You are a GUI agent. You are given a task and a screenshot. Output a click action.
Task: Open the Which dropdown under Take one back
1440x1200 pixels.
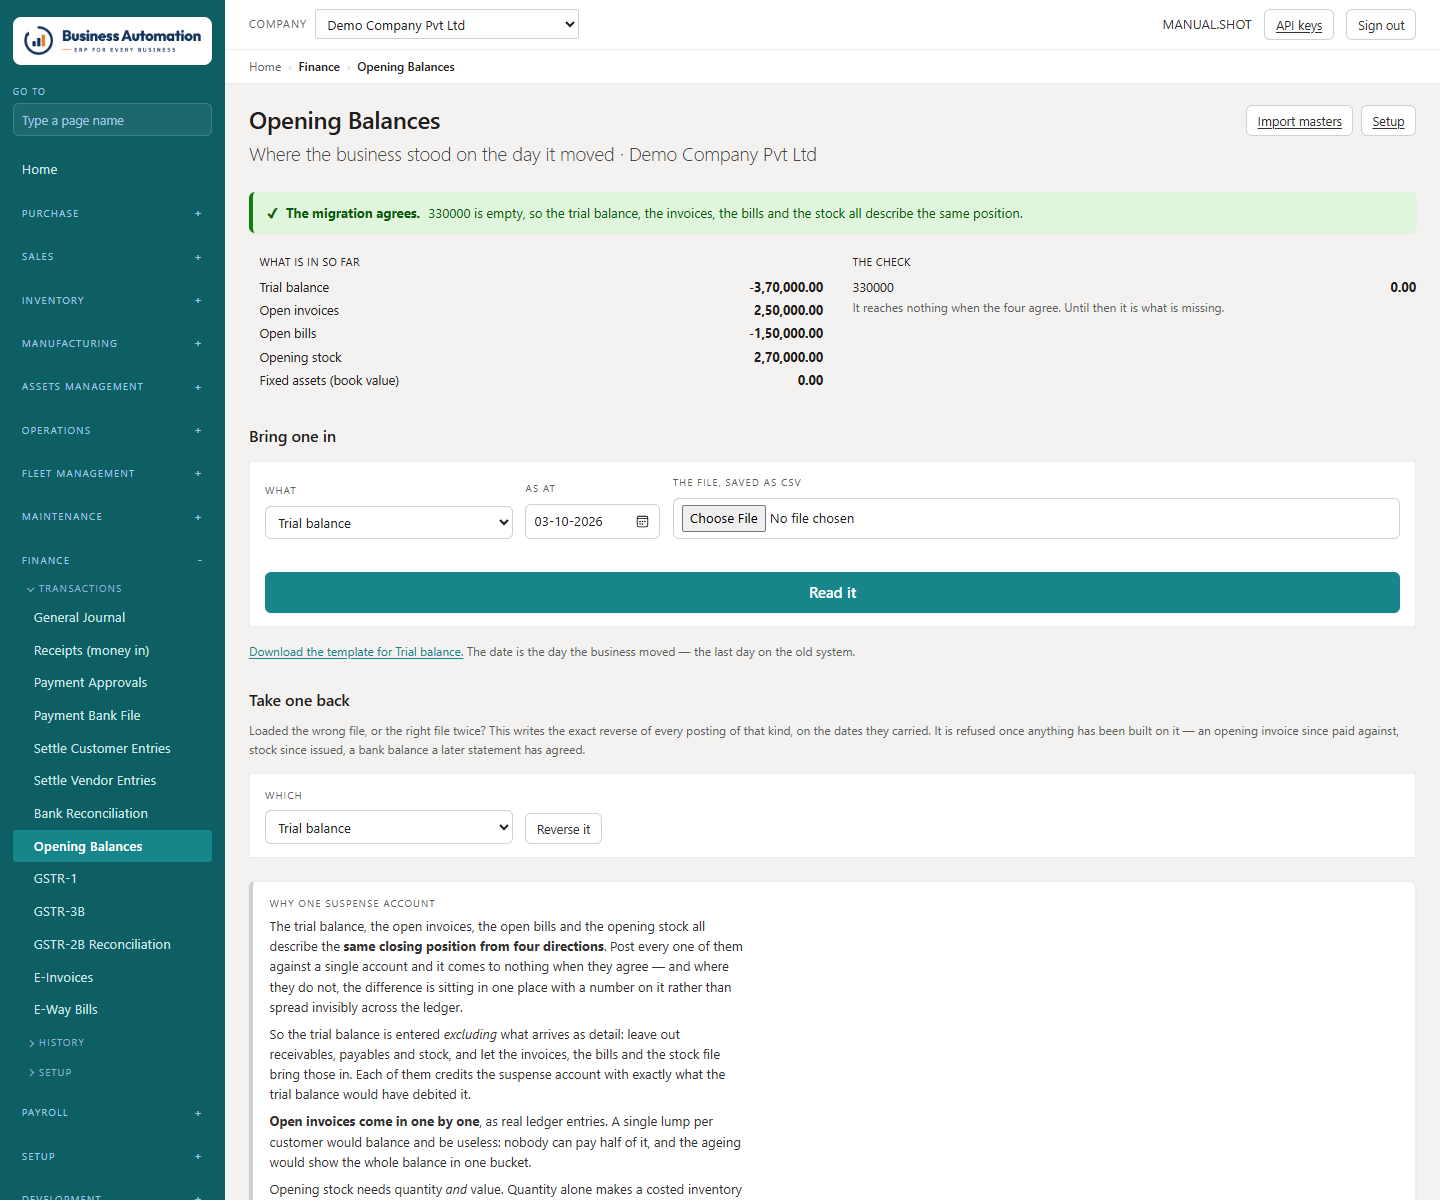[x=389, y=828]
